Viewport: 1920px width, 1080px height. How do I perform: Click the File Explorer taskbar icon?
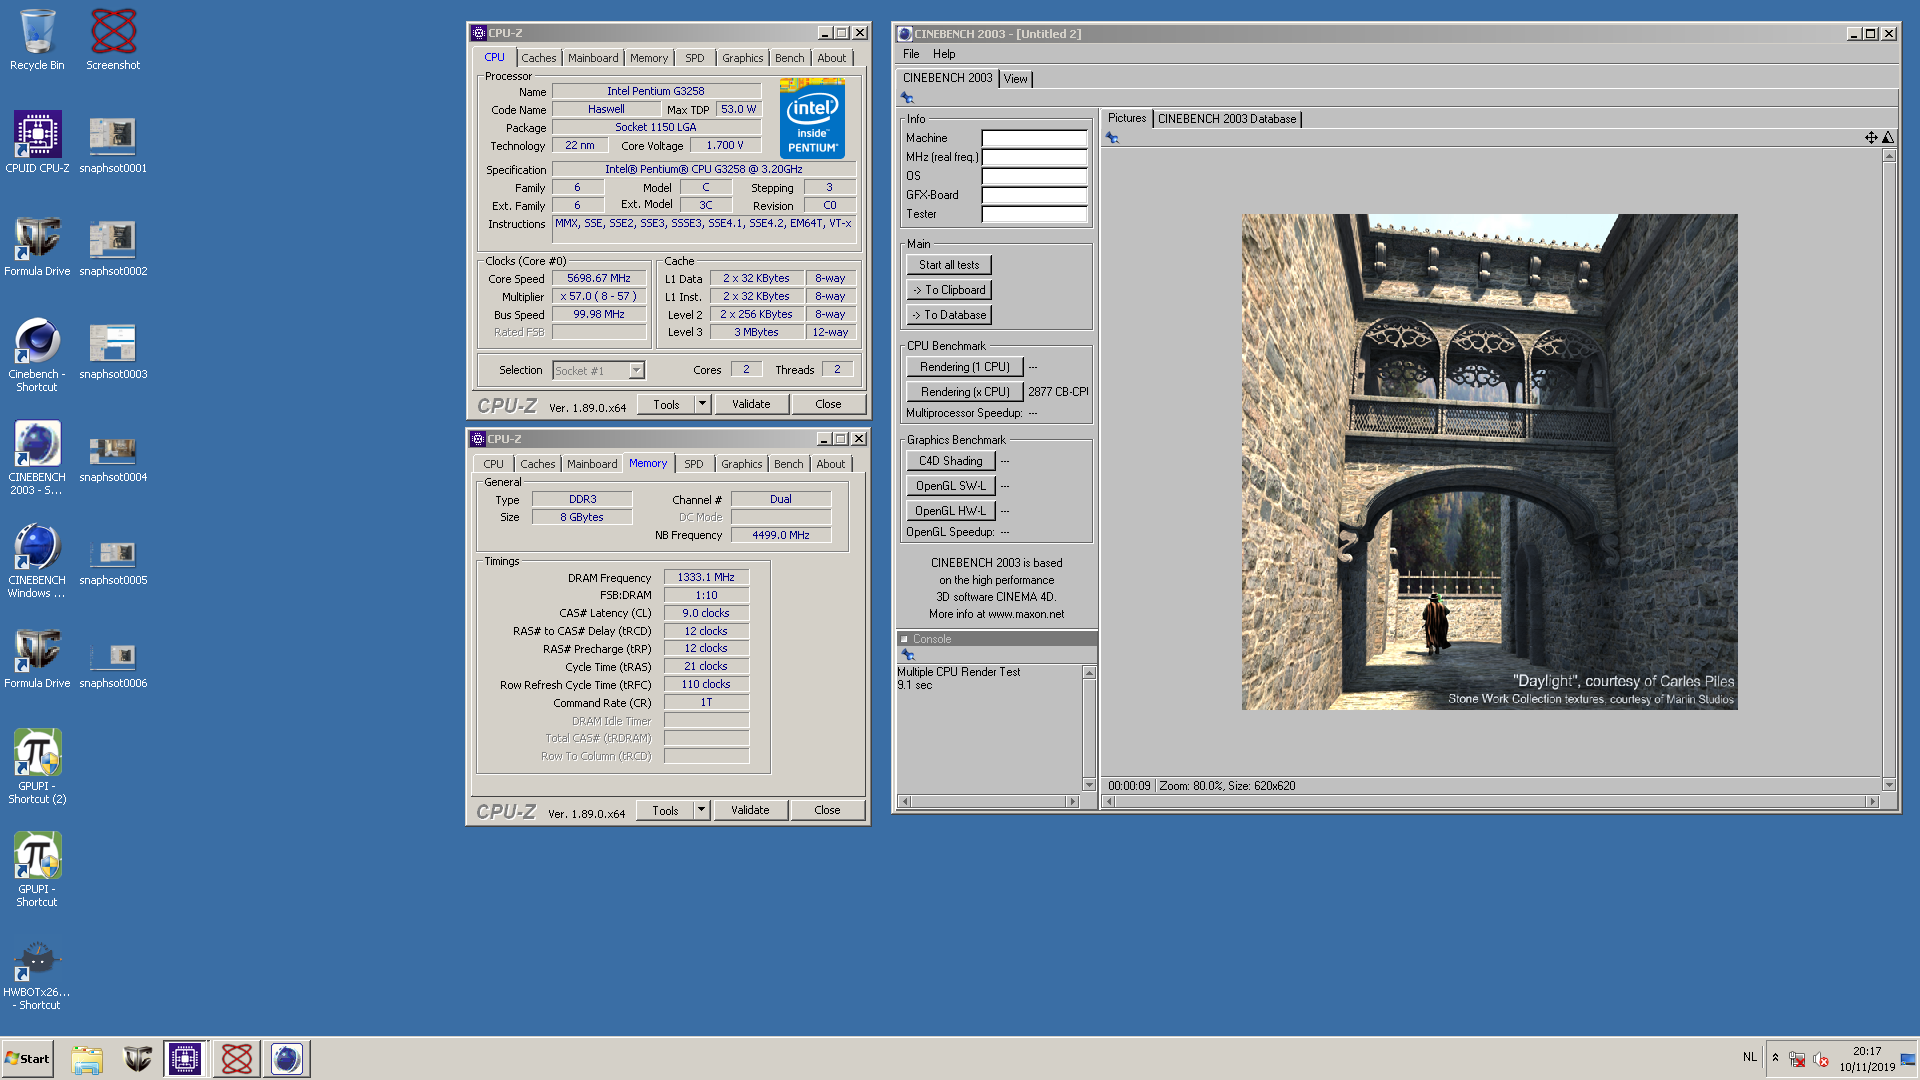[87, 1059]
